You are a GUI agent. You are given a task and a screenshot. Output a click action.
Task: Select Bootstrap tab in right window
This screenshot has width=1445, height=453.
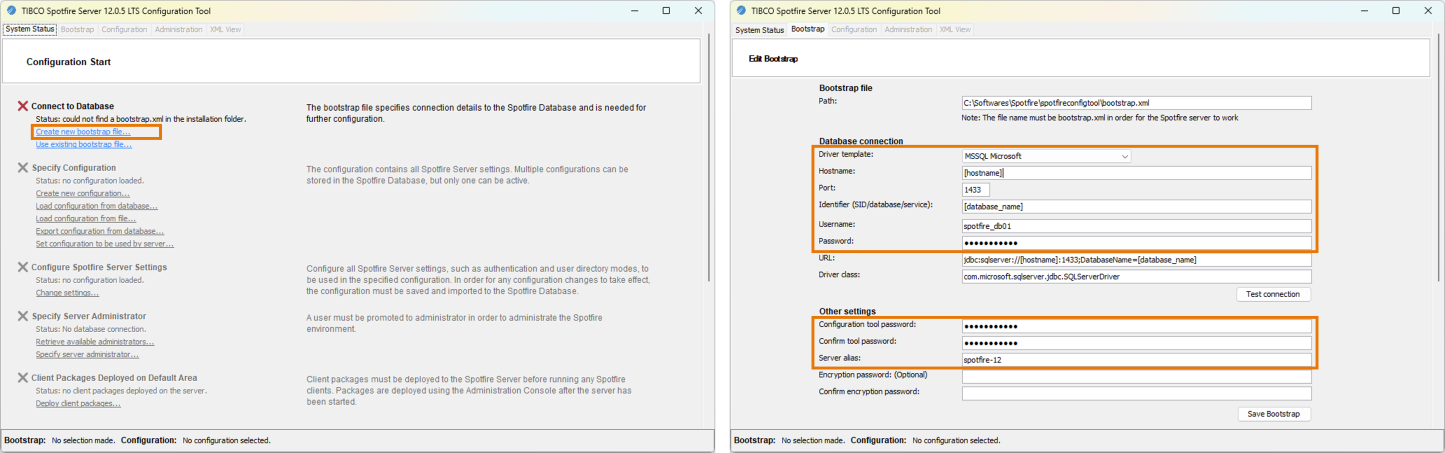click(x=807, y=29)
